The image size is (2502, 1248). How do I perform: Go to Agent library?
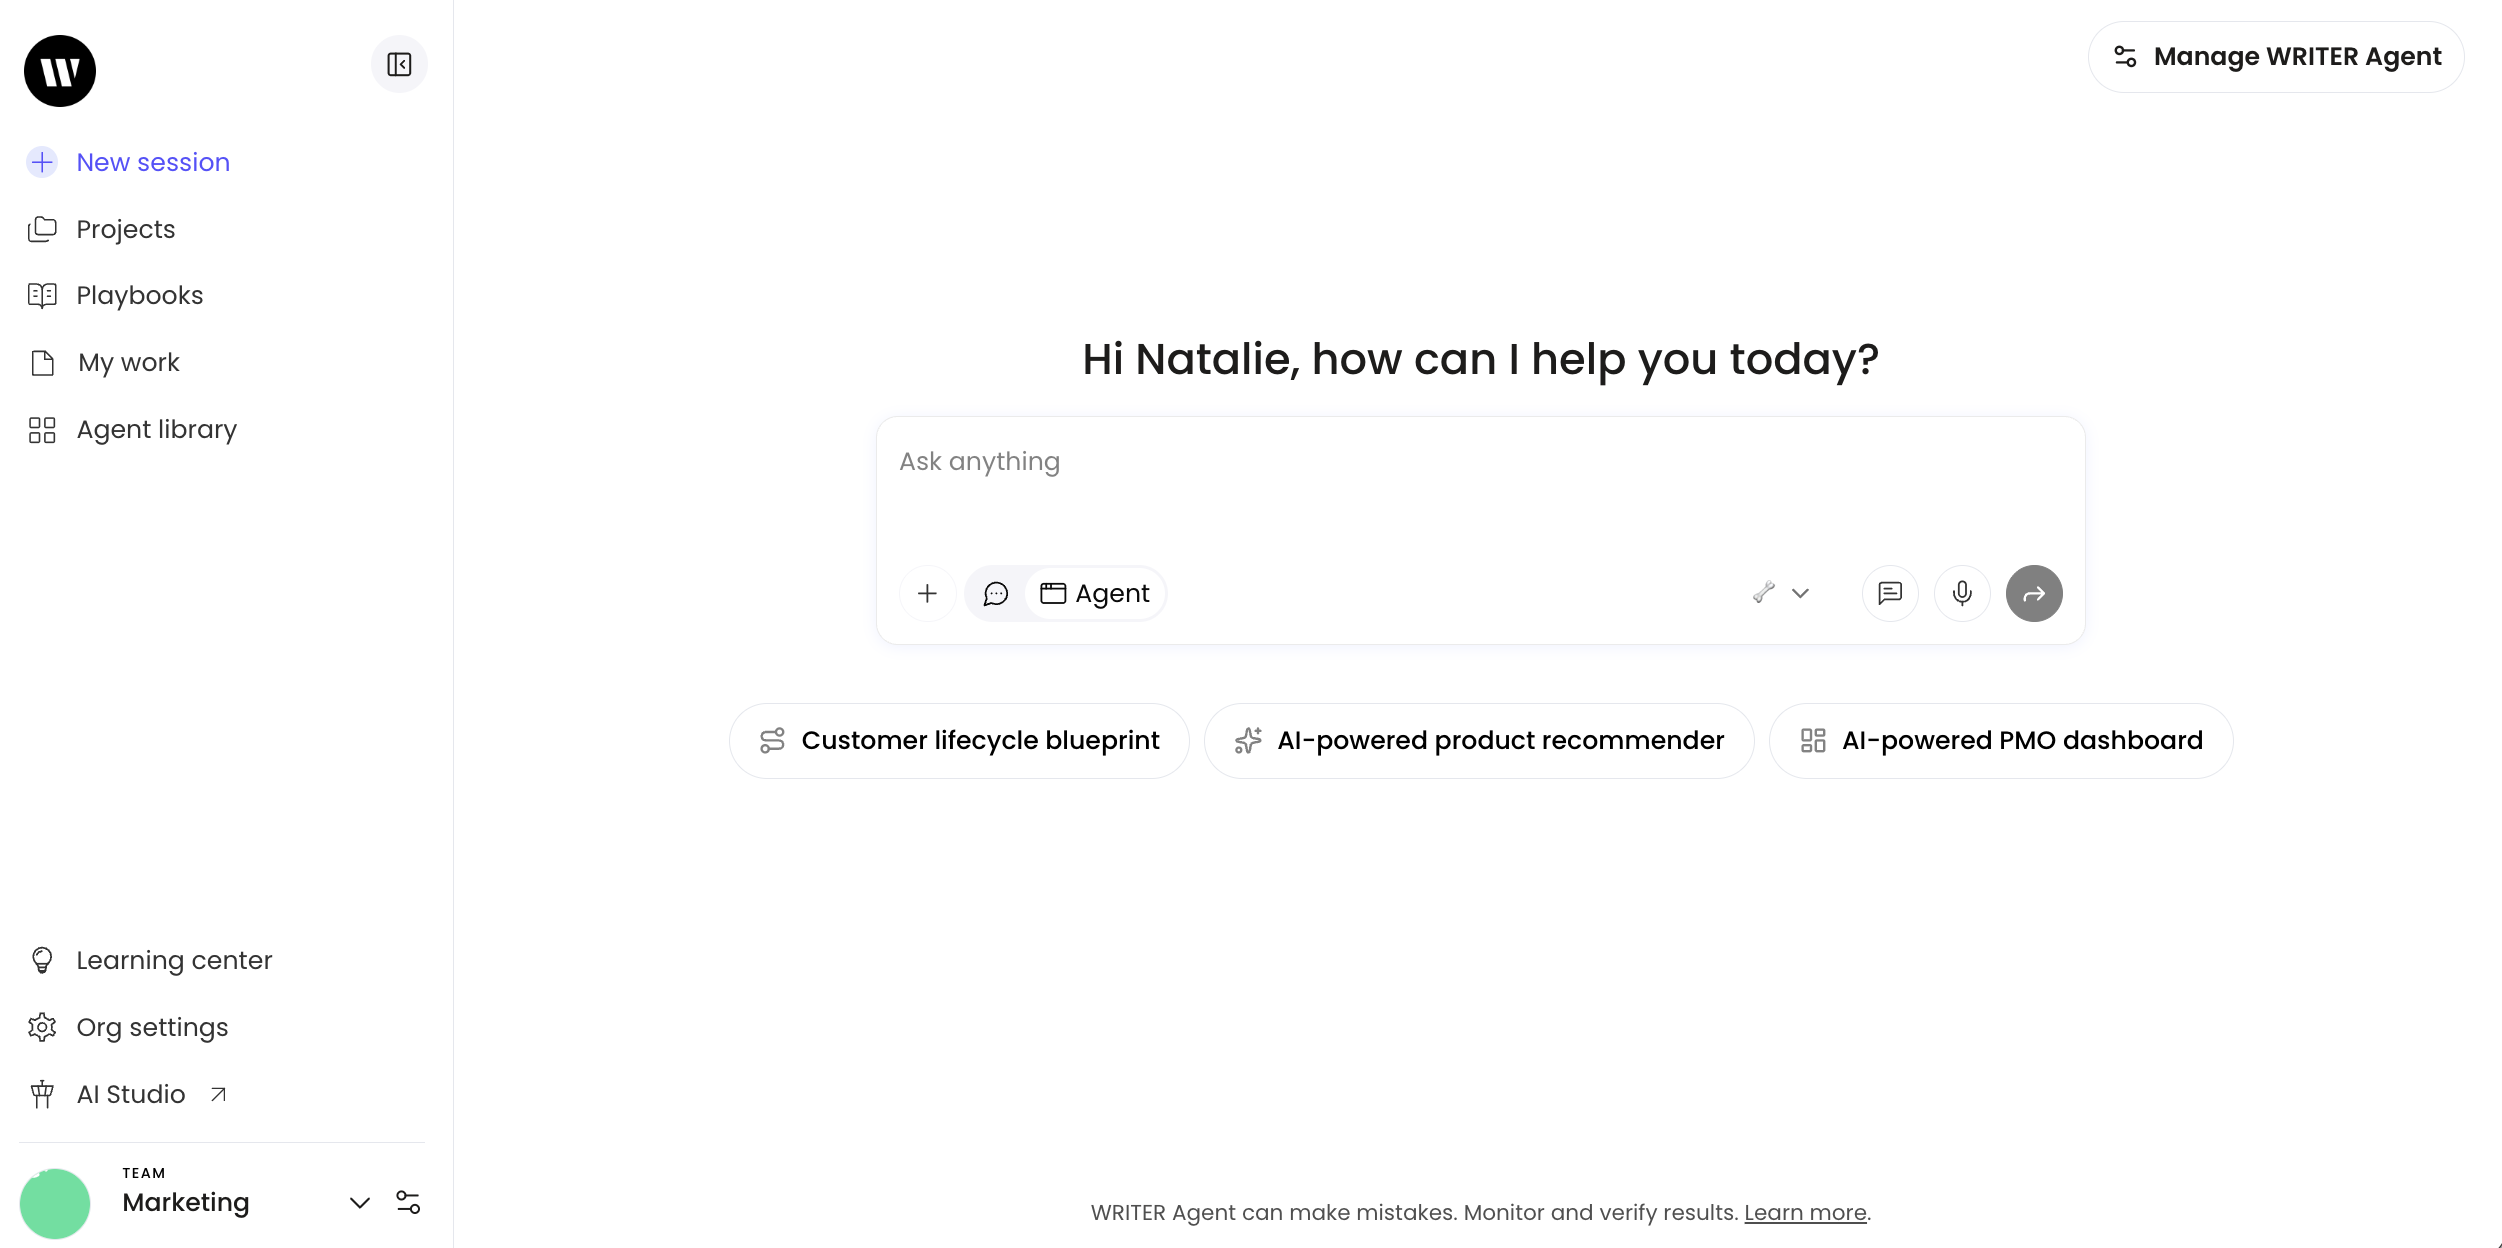click(156, 430)
